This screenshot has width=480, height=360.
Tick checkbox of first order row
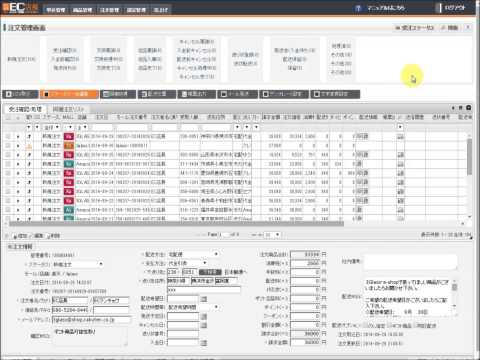[8, 136]
